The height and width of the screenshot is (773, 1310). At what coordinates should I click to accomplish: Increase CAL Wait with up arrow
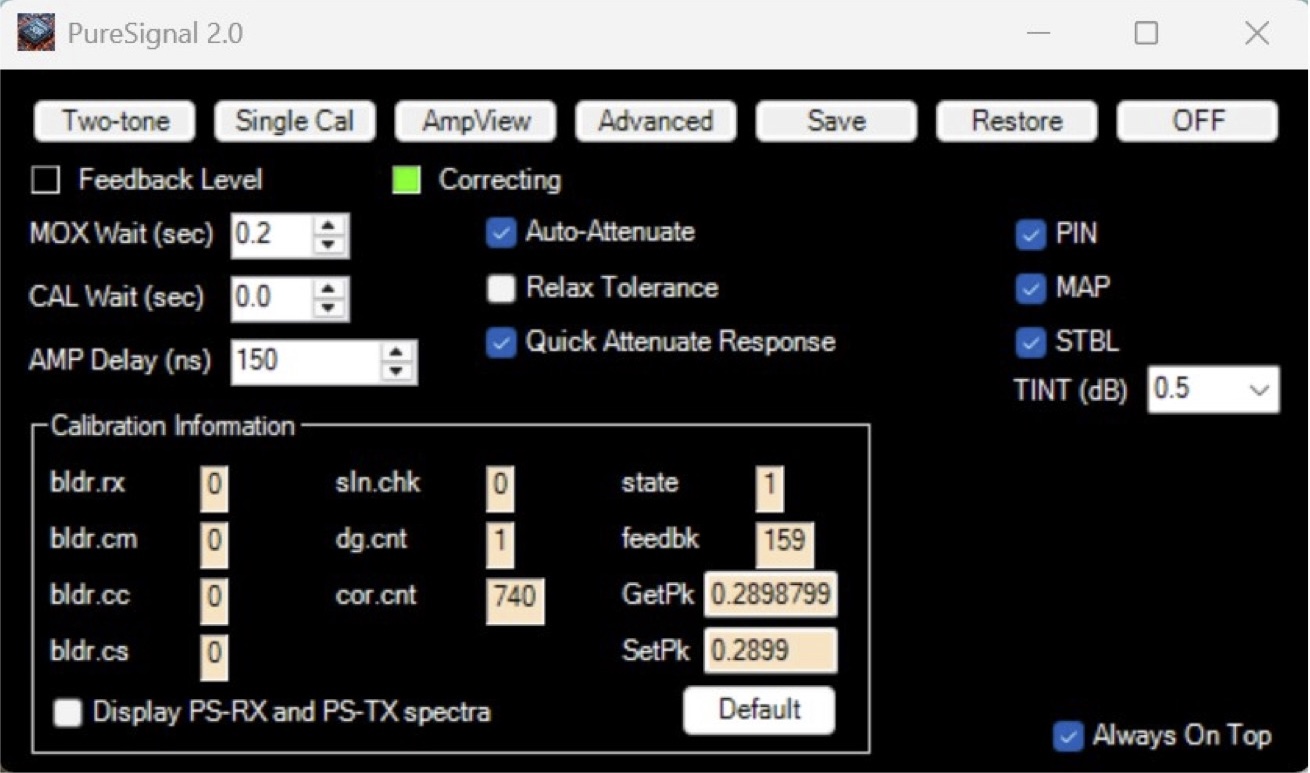click(329, 288)
